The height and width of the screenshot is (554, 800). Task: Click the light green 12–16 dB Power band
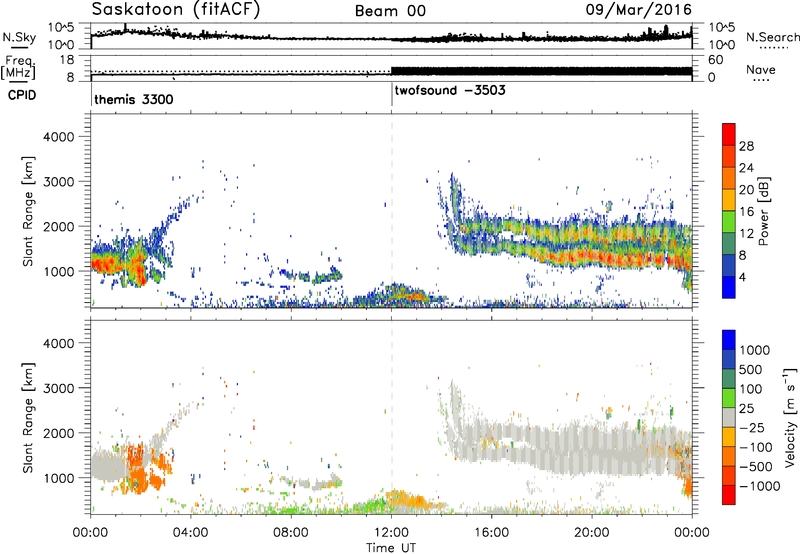tap(729, 221)
